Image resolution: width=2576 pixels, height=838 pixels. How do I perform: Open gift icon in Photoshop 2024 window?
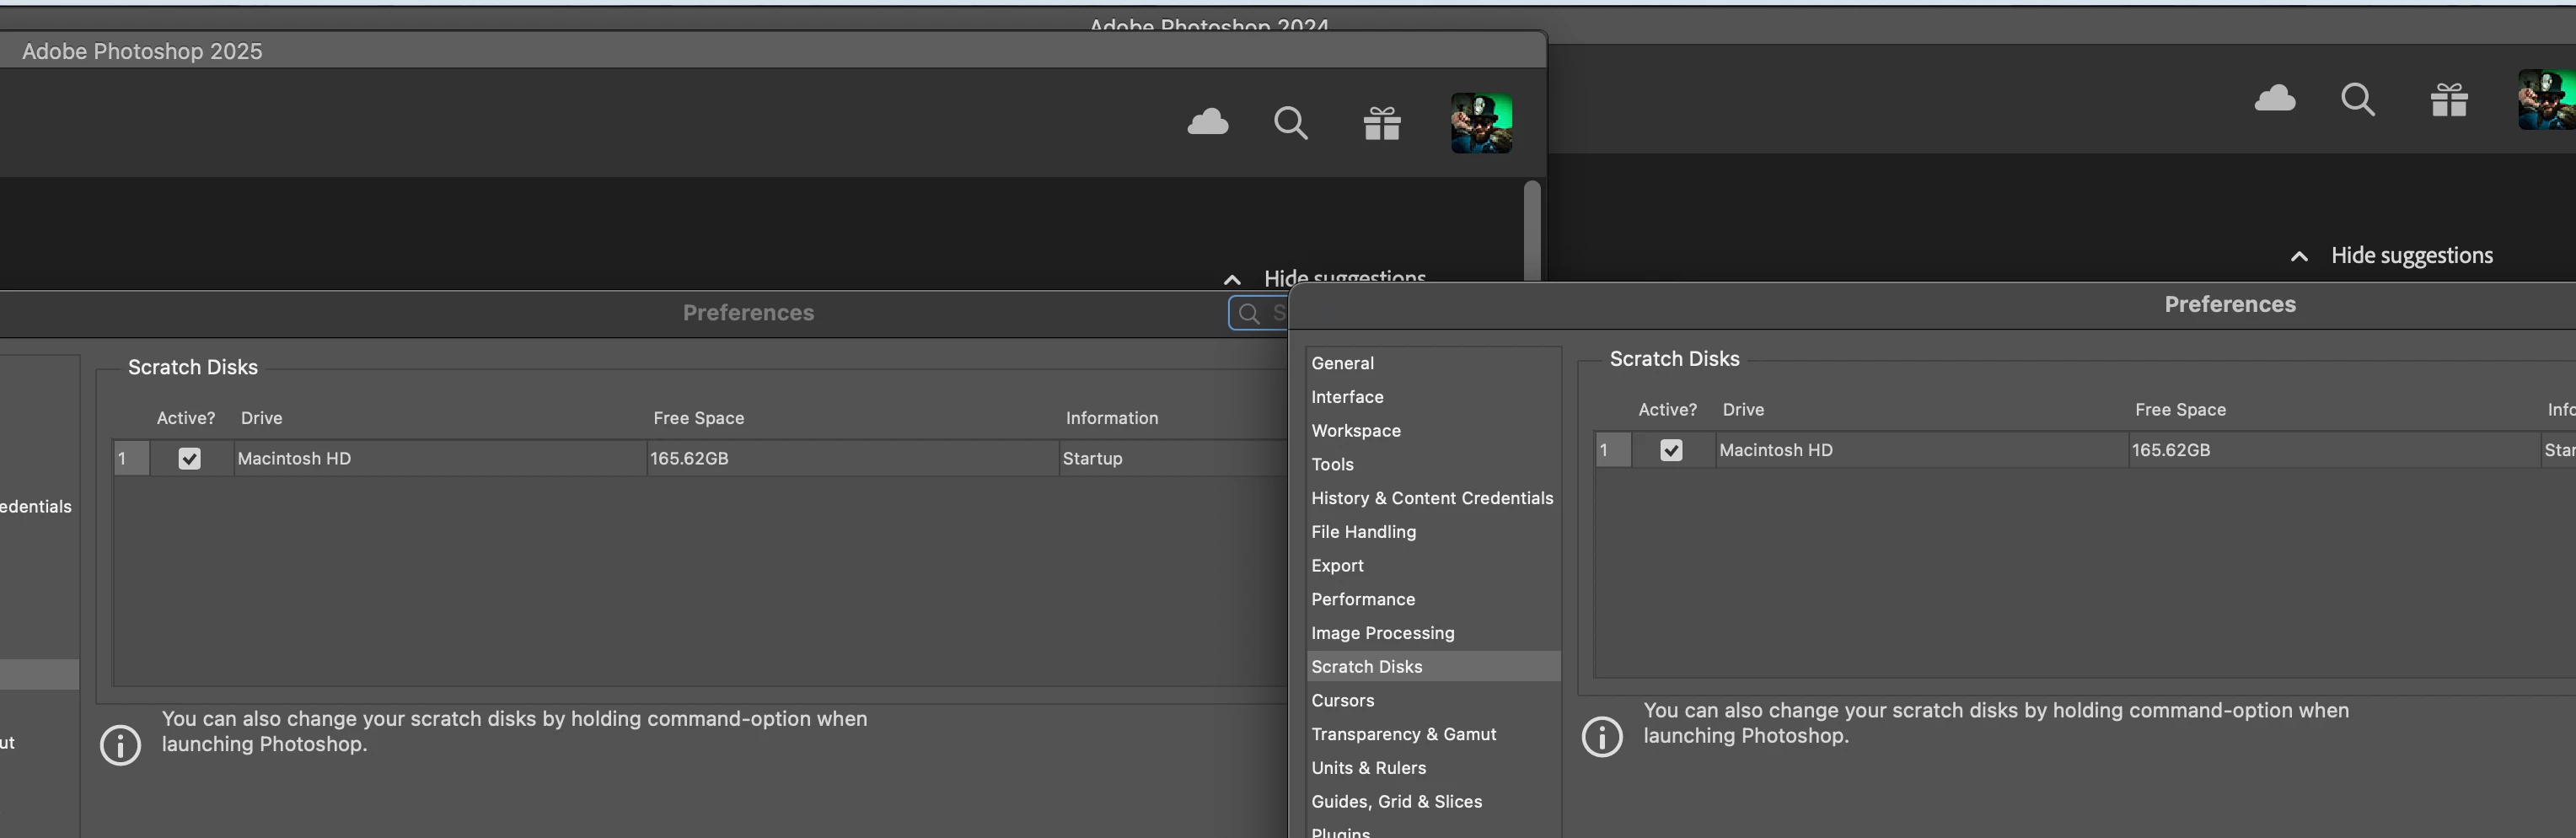2449,99
